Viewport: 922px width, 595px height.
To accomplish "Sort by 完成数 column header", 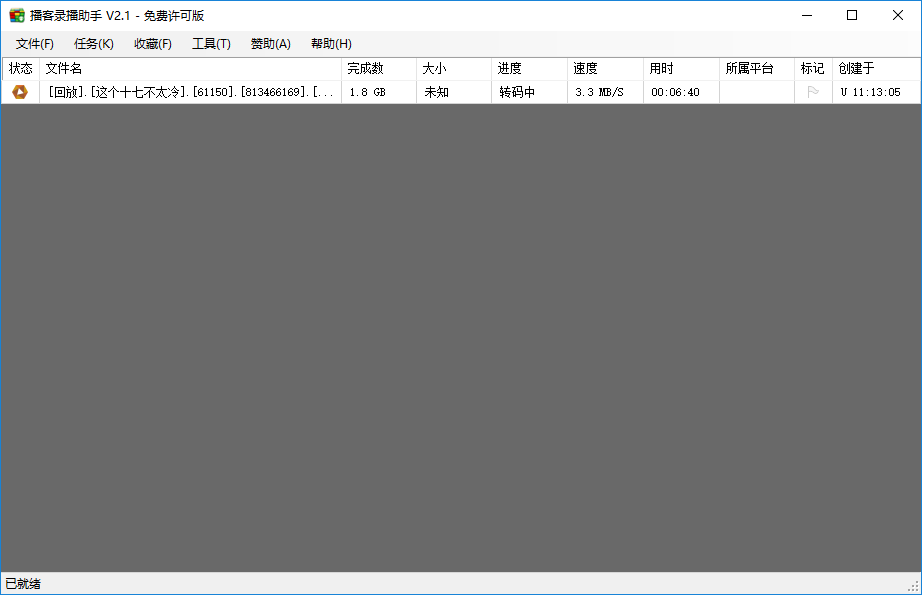I will click(379, 69).
